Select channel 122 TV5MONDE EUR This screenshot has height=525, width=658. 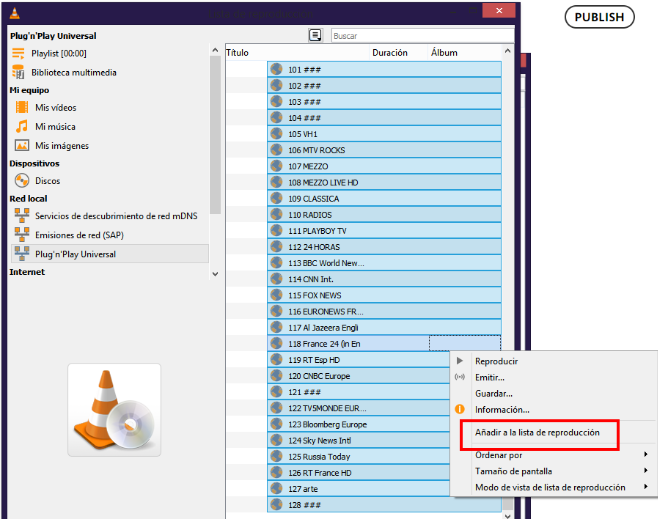click(x=358, y=408)
